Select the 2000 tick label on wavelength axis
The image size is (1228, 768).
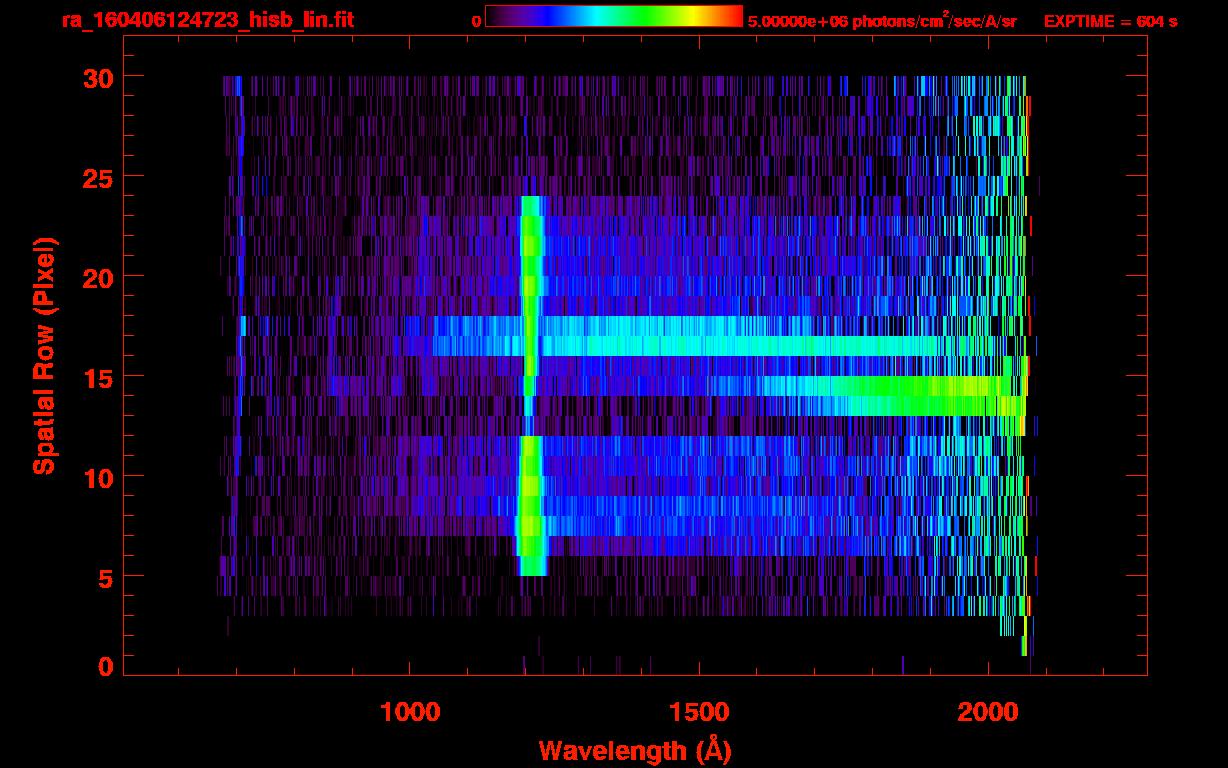[x=987, y=712]
